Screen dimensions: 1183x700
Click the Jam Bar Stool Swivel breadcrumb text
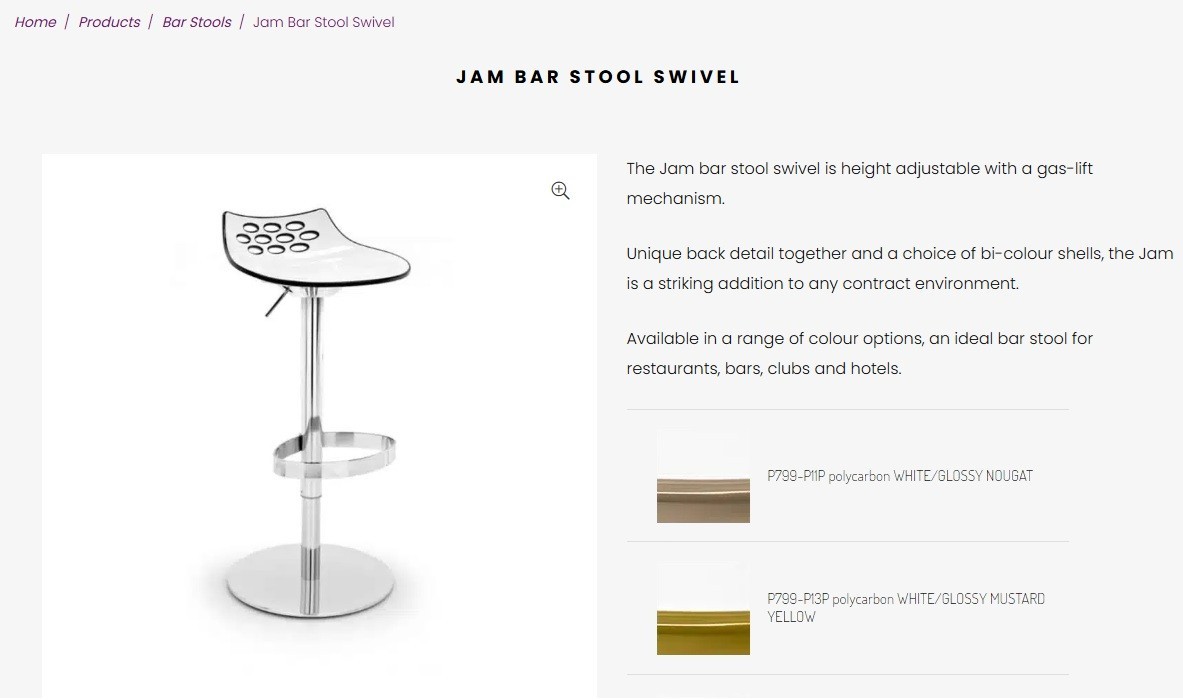323,22
